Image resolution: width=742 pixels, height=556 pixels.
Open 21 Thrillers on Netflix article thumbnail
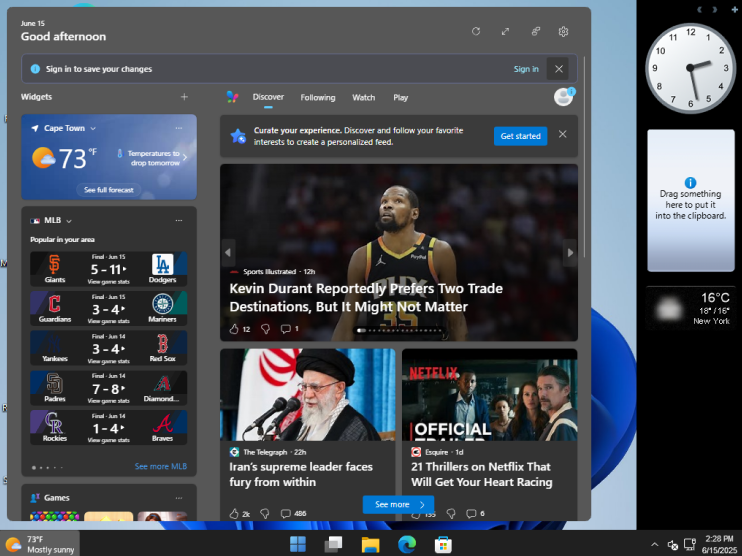490,395
